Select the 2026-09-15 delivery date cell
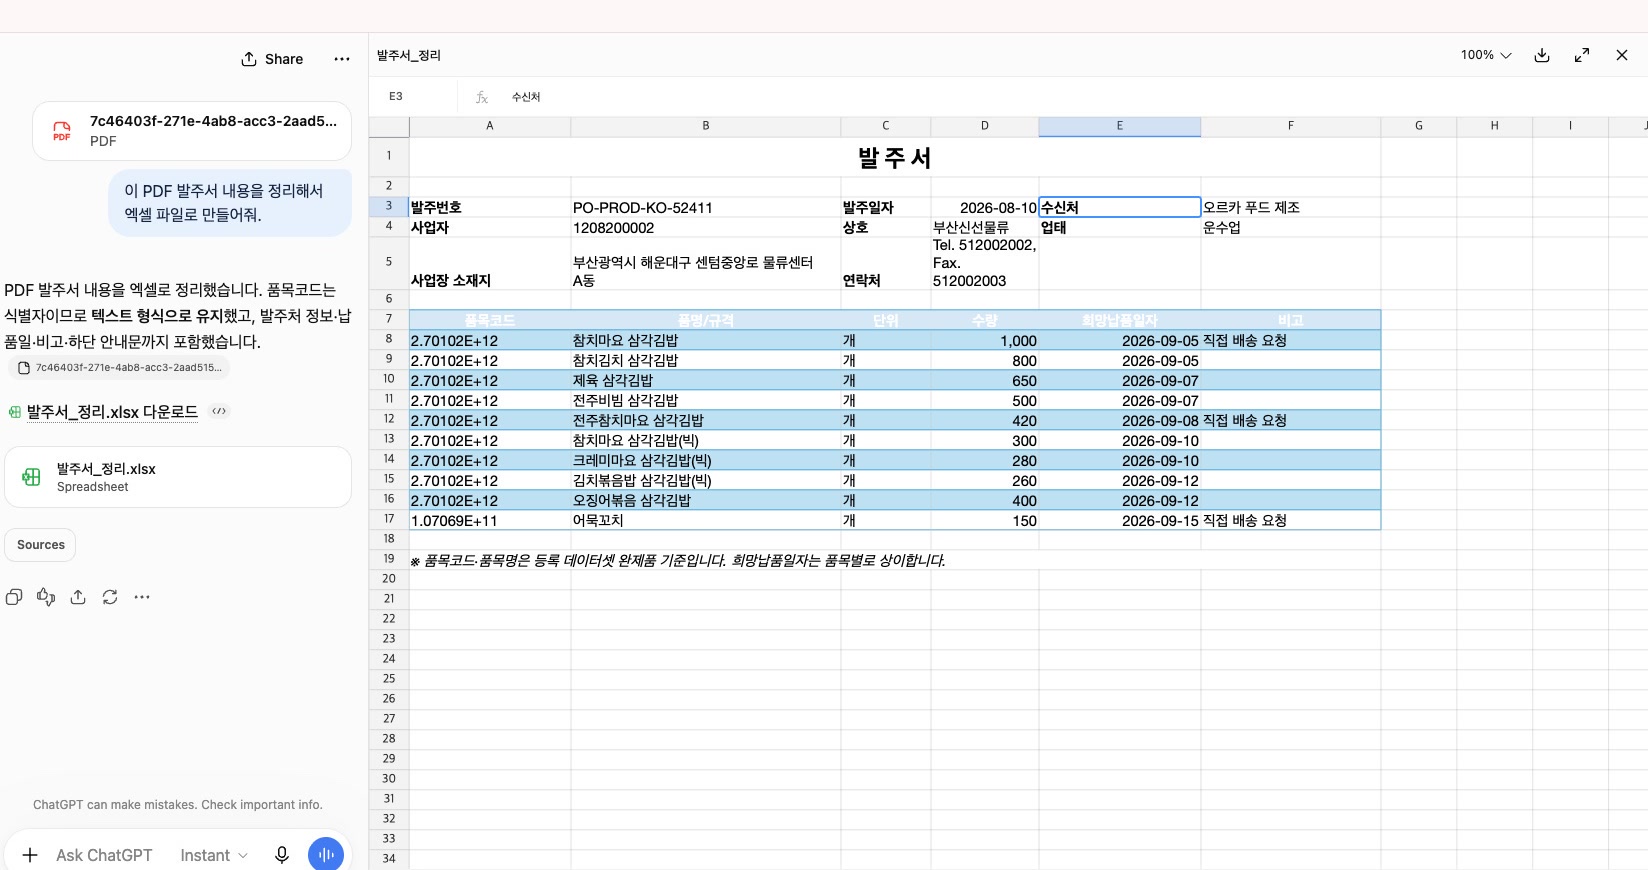The image size is (1648, 870). [1120, 520]
